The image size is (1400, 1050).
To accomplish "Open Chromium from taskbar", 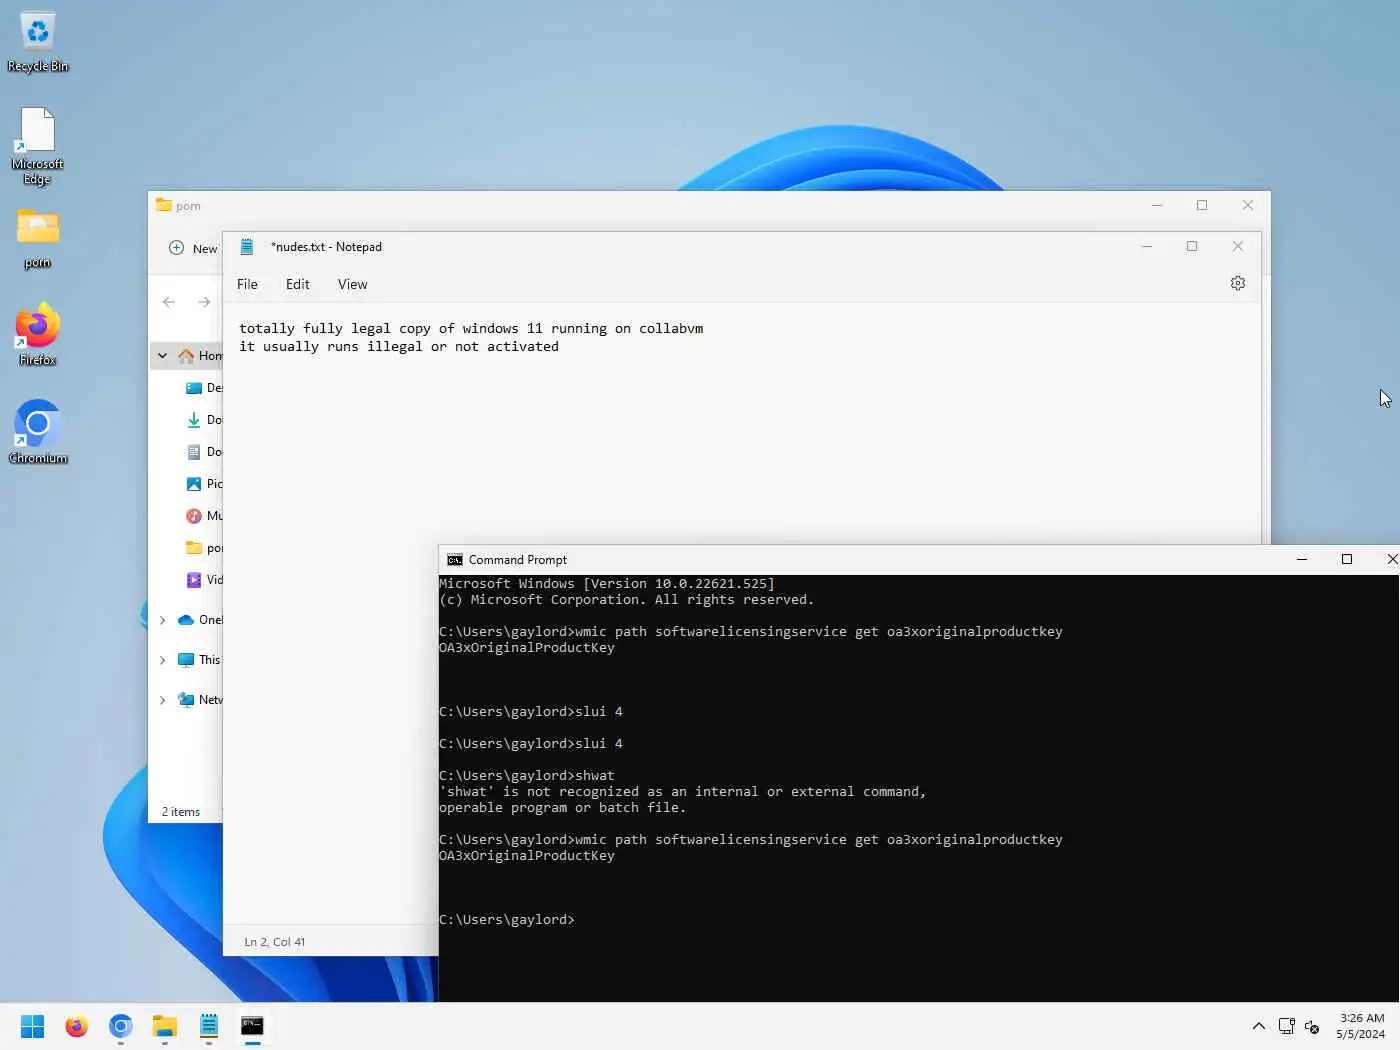I will tap(120, 1026).
